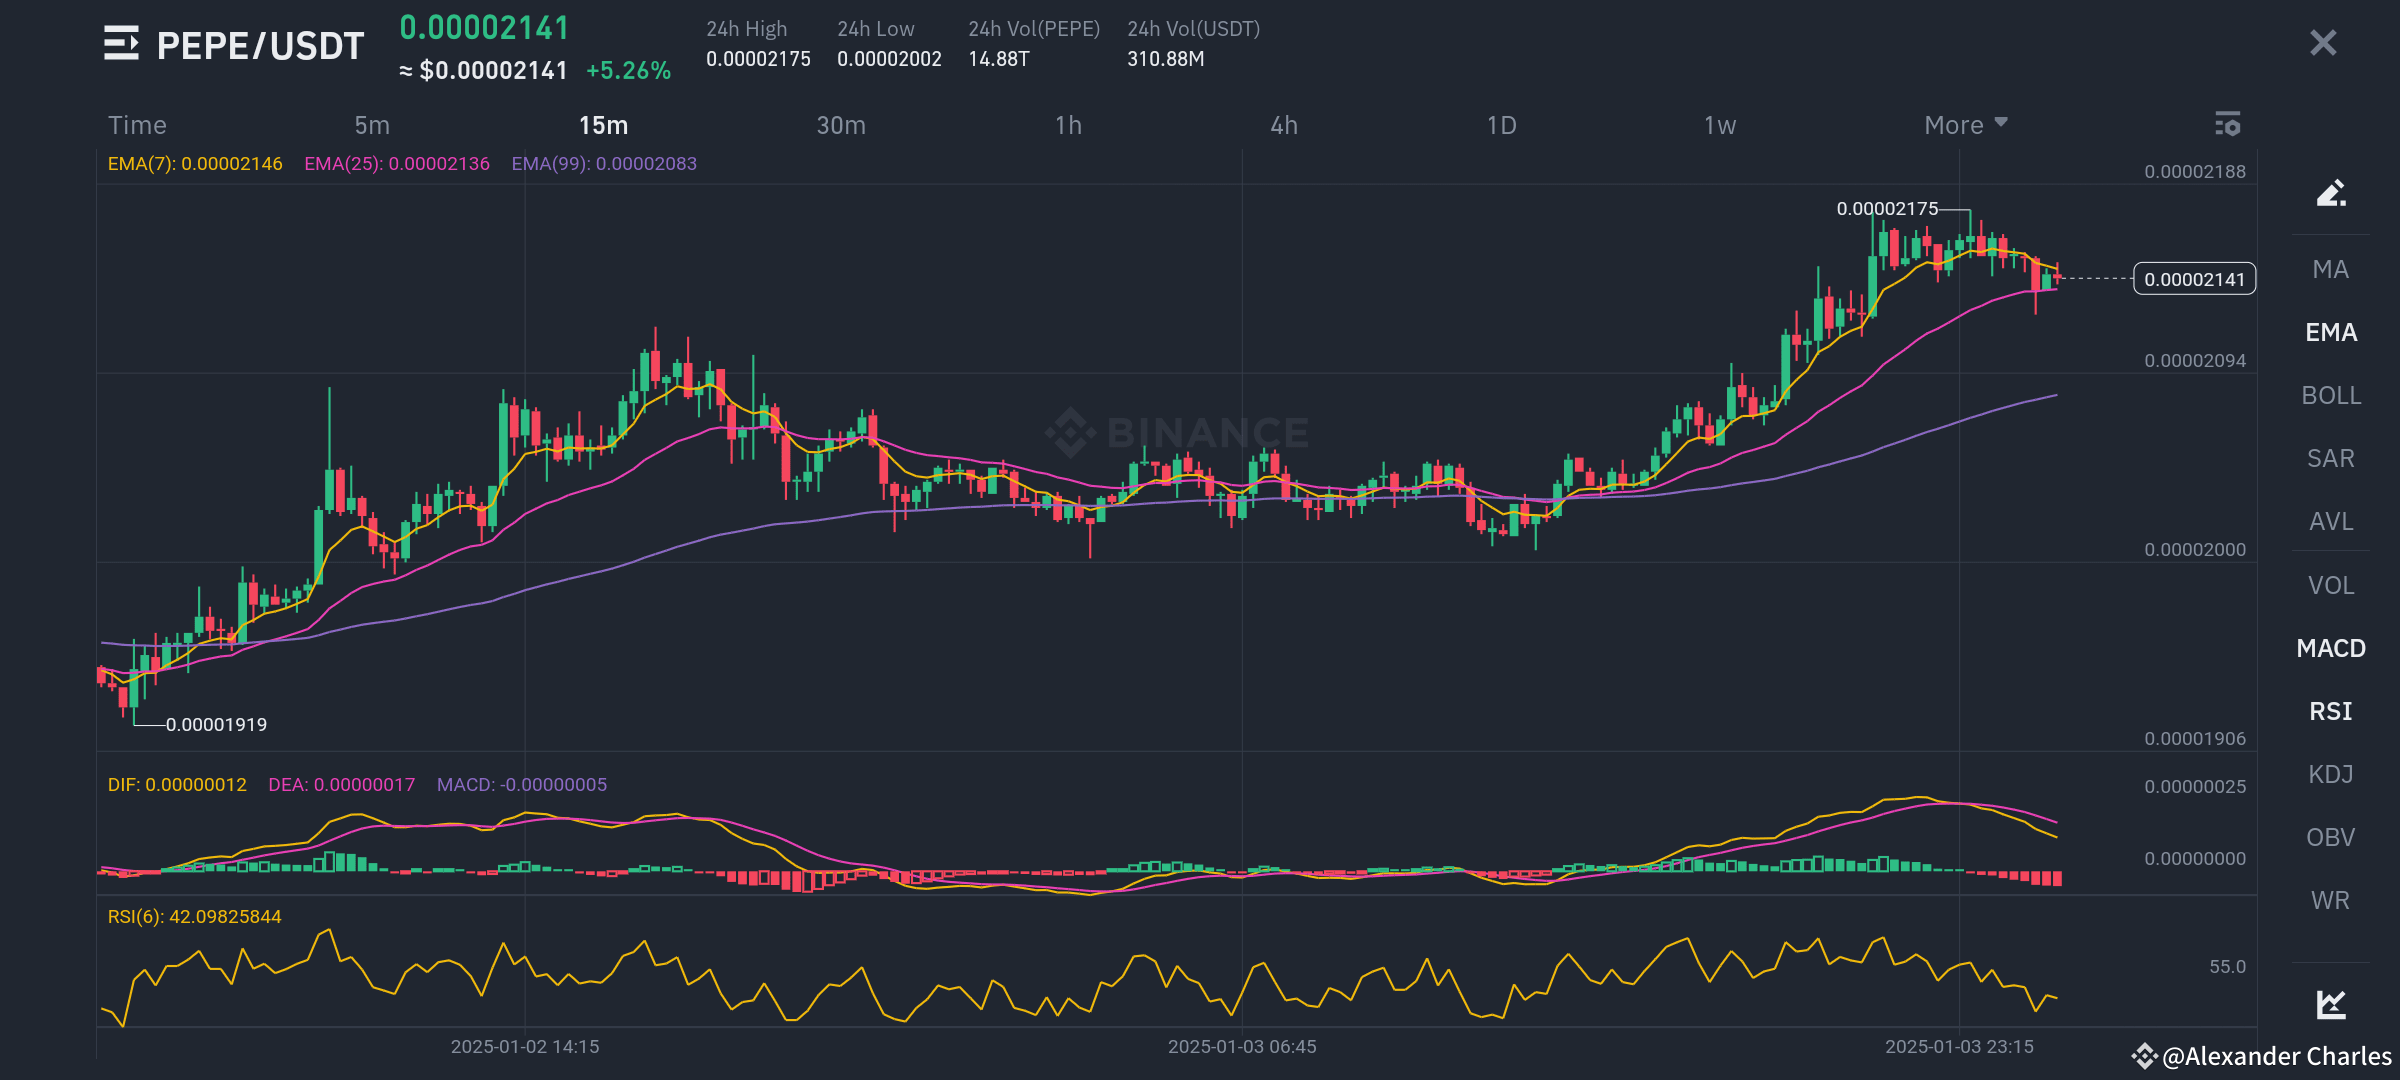Enable Bollinger bands with BOLL
This screenshot has width=2400, height=1080.
click(2331, 395)
